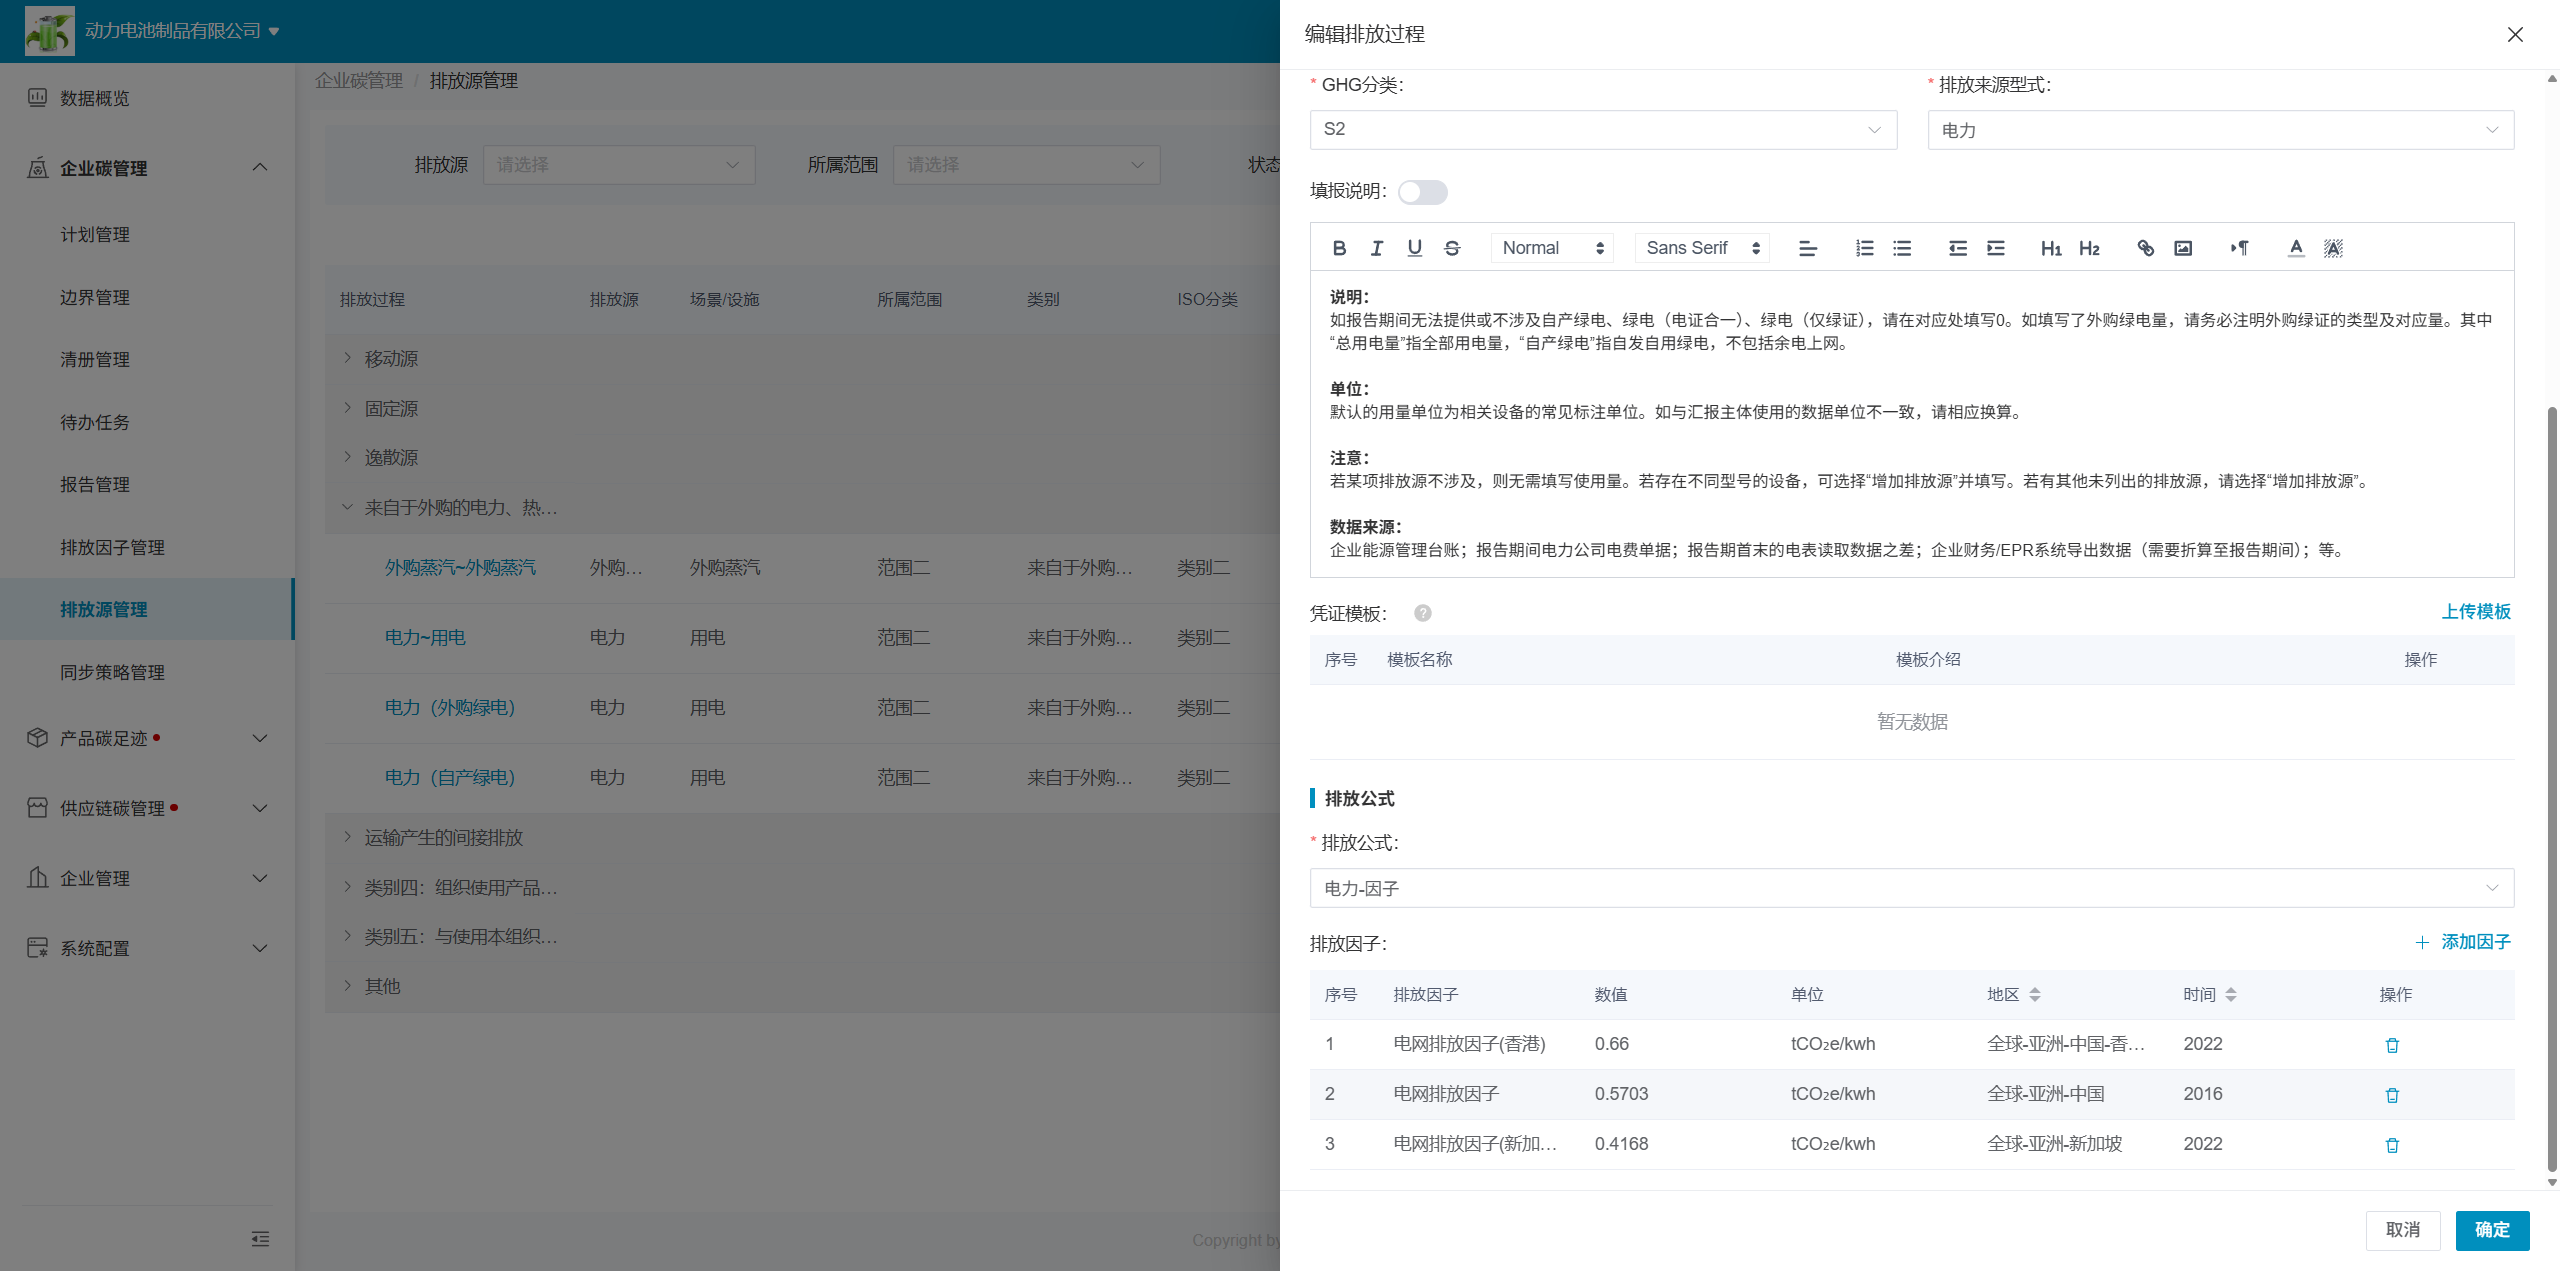Click the 上传模板 link
Screen dimensions: 2560x1271
coord(2475,612)
